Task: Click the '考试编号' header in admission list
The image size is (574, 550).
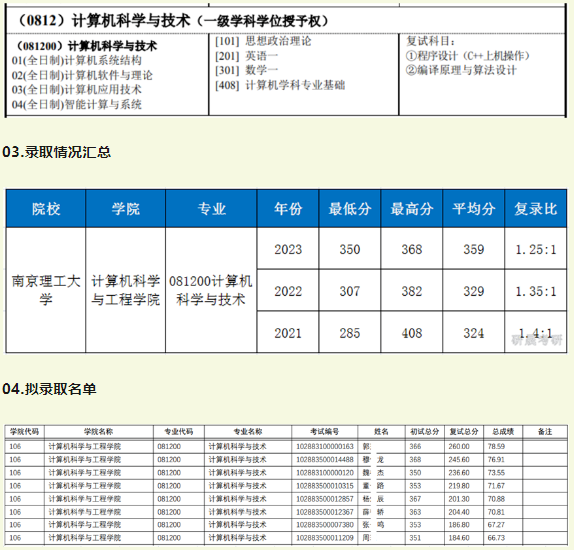Action: [x=325, y=432]
